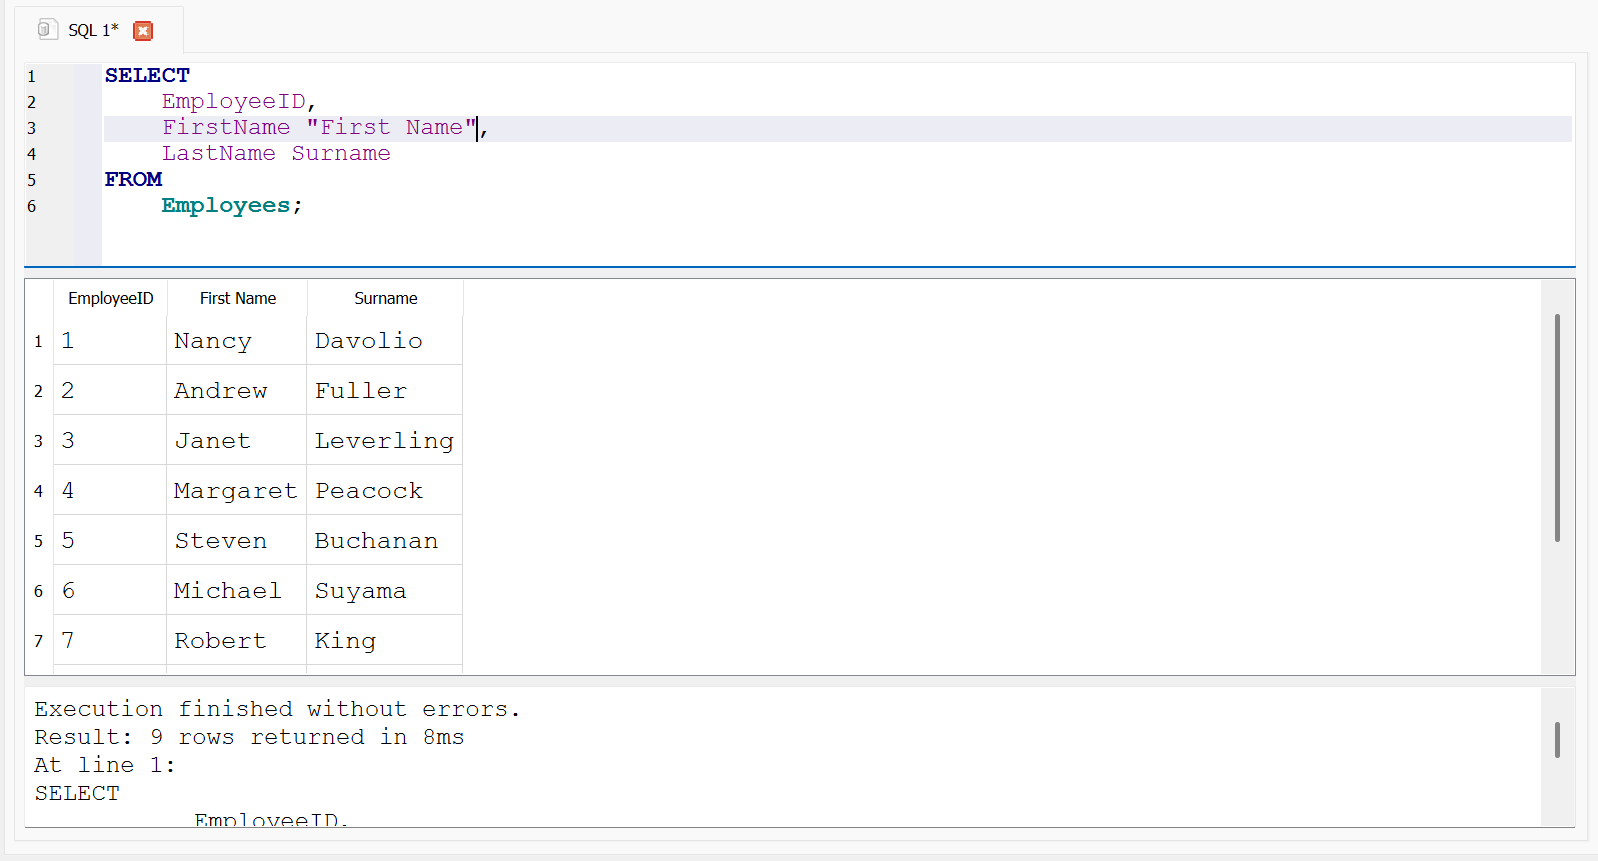Place cursor on SELECT keyword in editor

tap(147, 76)
